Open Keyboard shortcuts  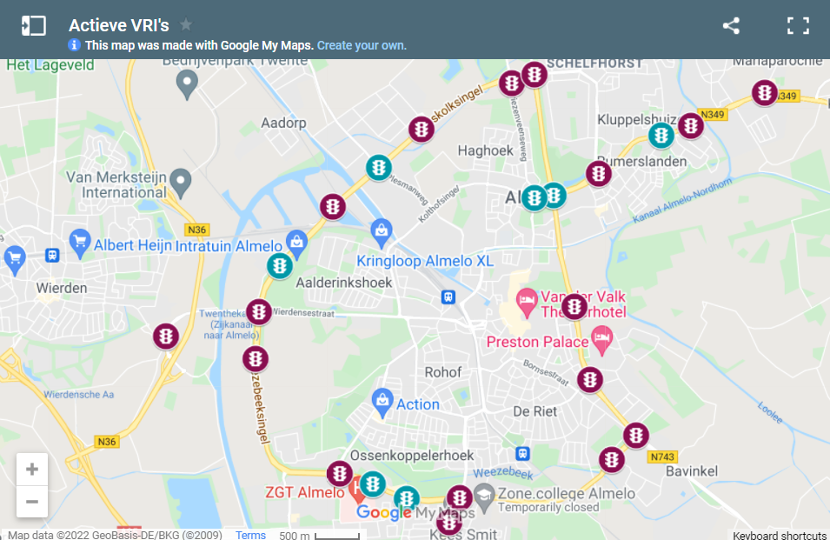click(779, 535)
